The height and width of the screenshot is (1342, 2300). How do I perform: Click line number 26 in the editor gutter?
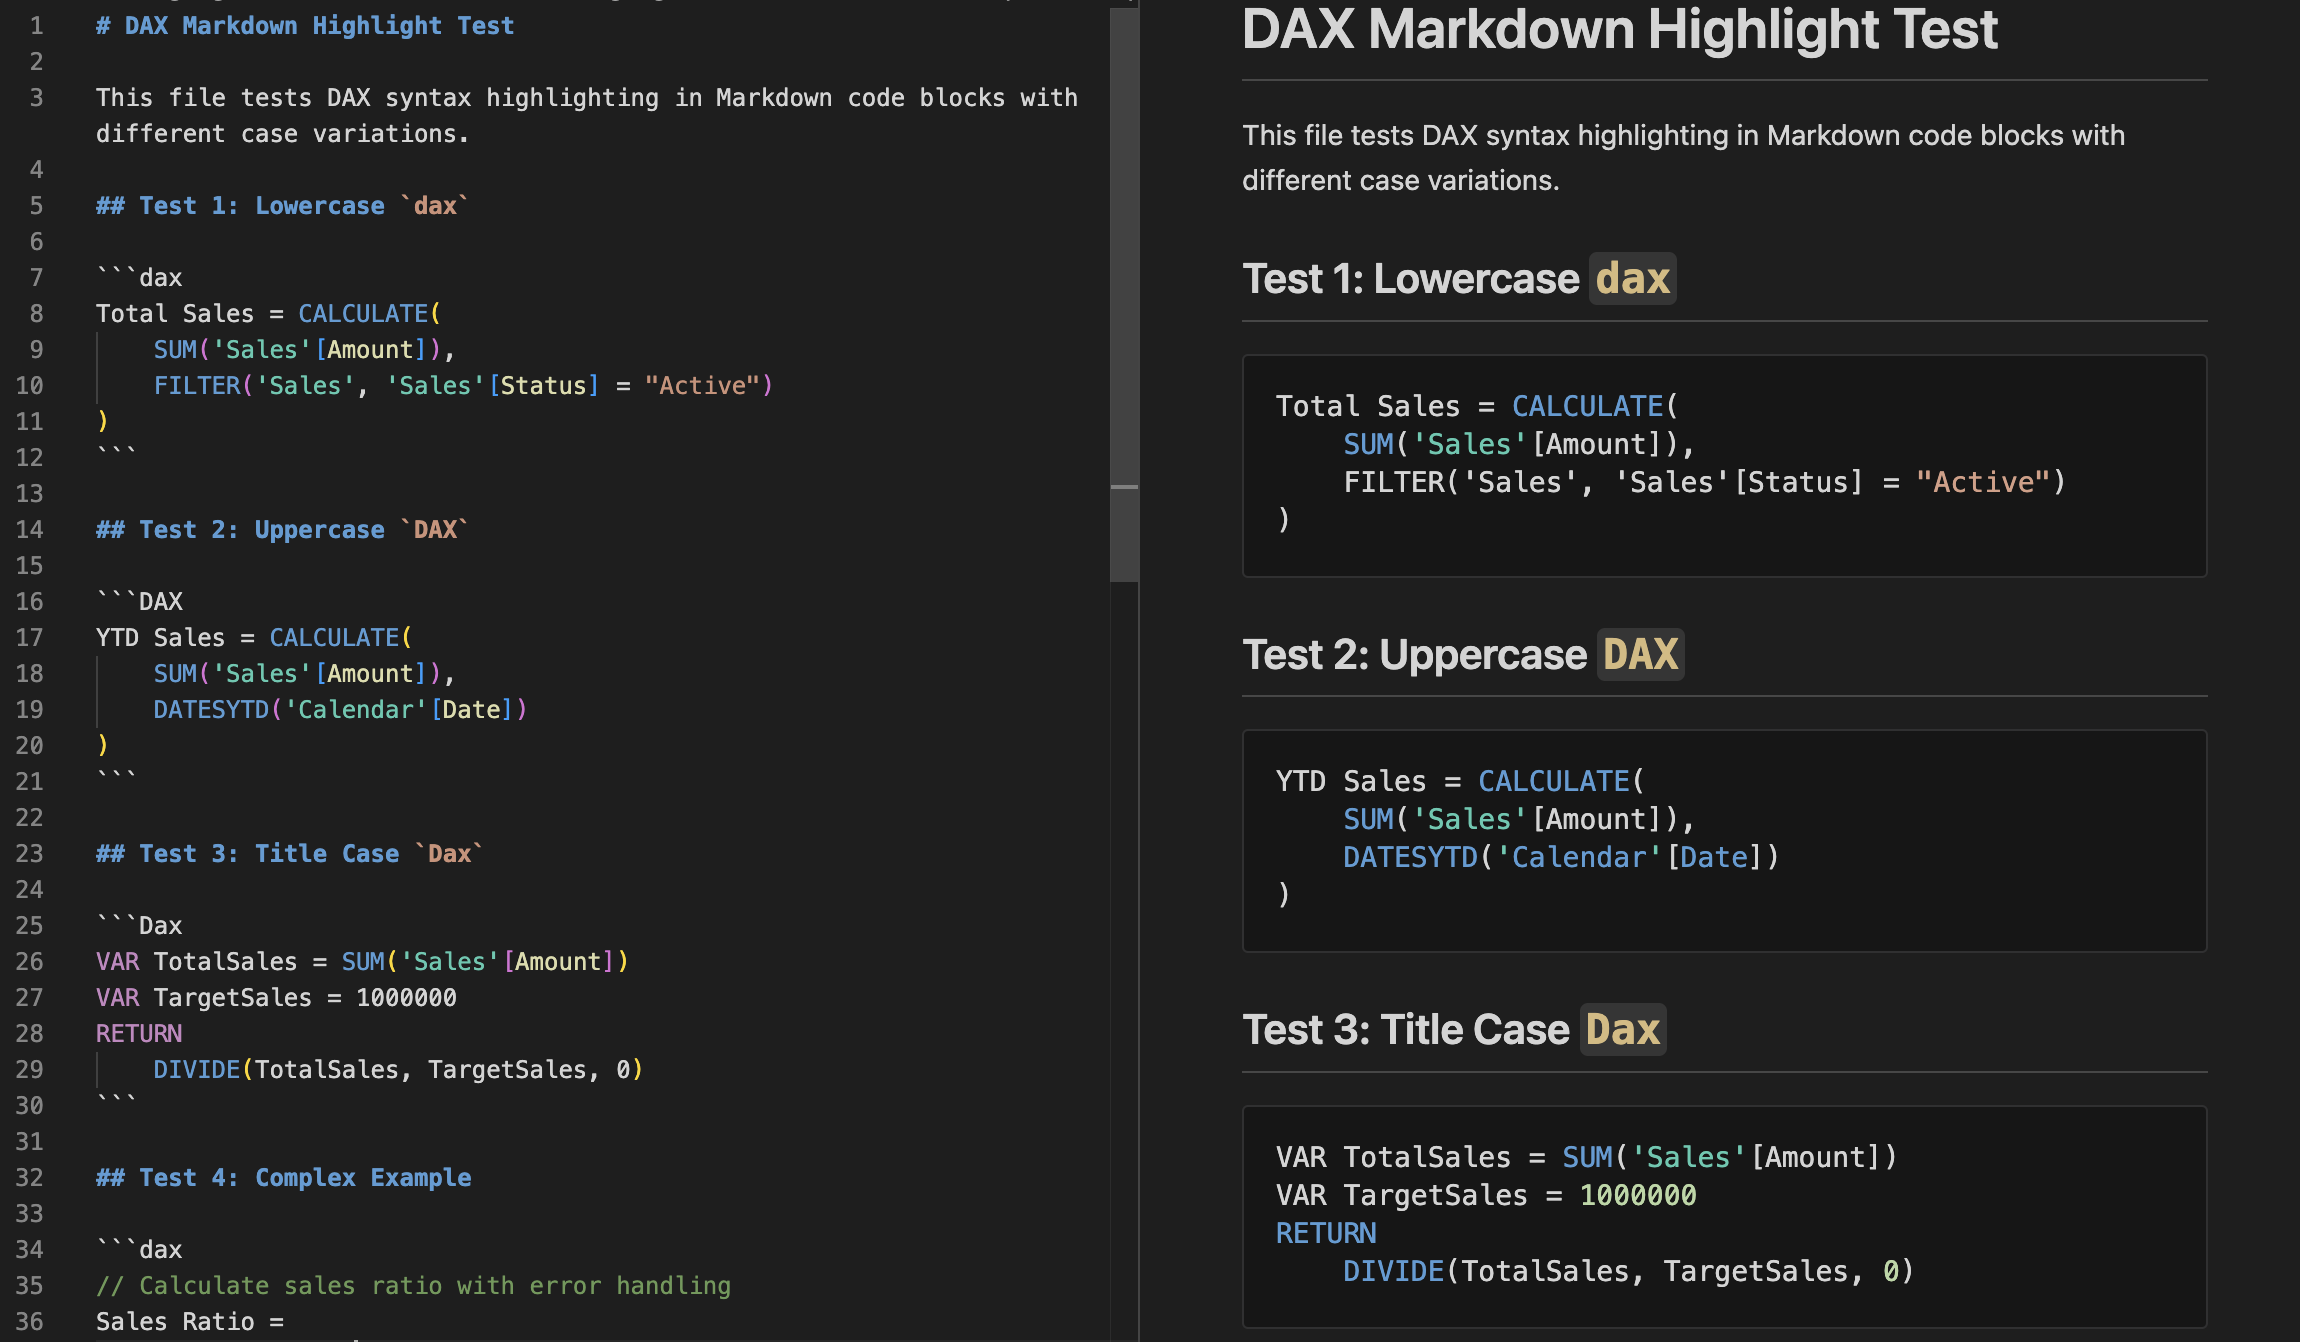[x=30, y=961]
